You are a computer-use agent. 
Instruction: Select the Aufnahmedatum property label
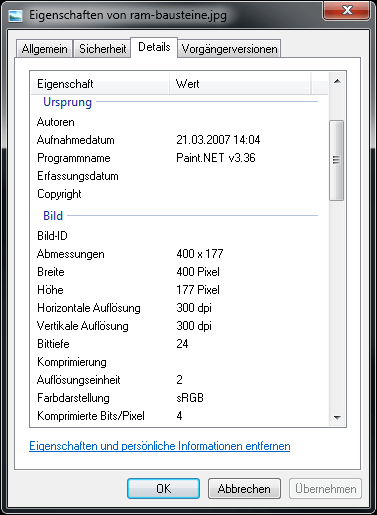coord(76,140)
